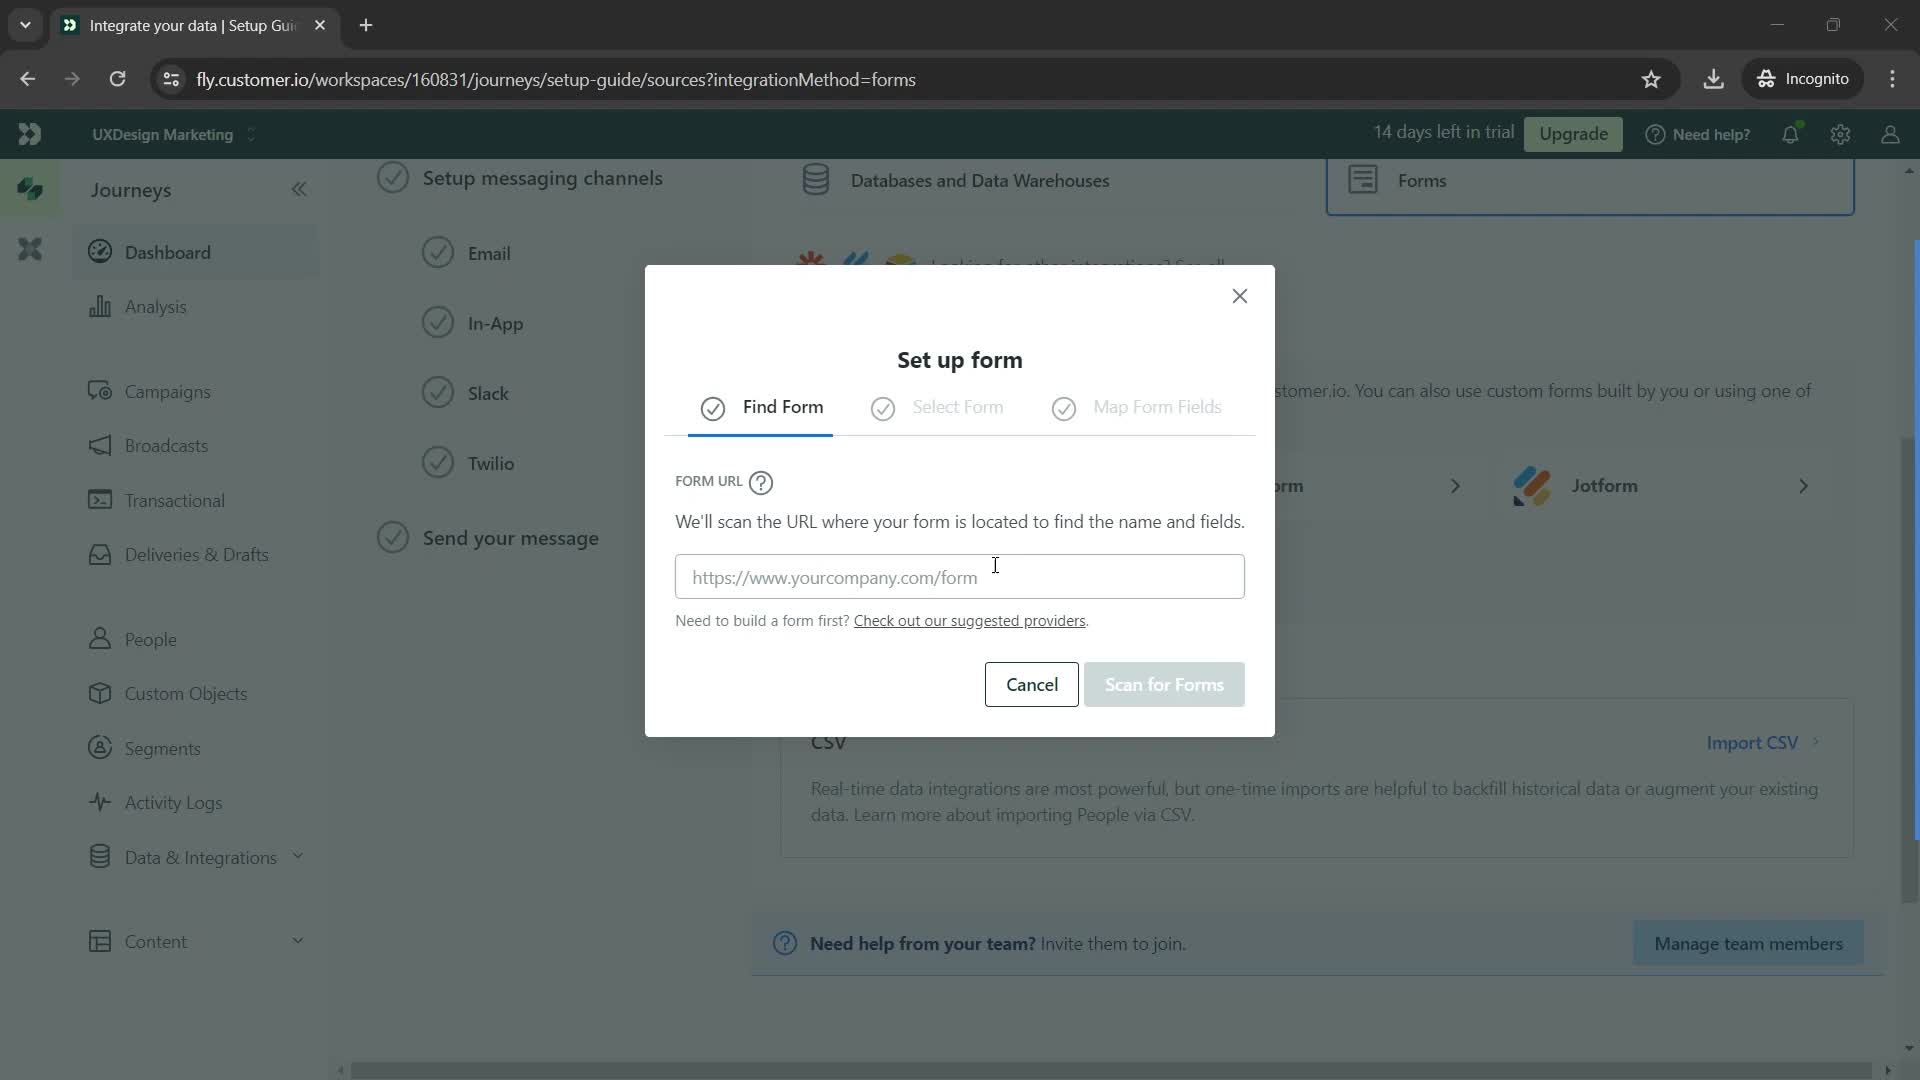This screenshot has height=1080, width=1920.
Task: Navigate to People section icon
Action: (x=100, y=638)
